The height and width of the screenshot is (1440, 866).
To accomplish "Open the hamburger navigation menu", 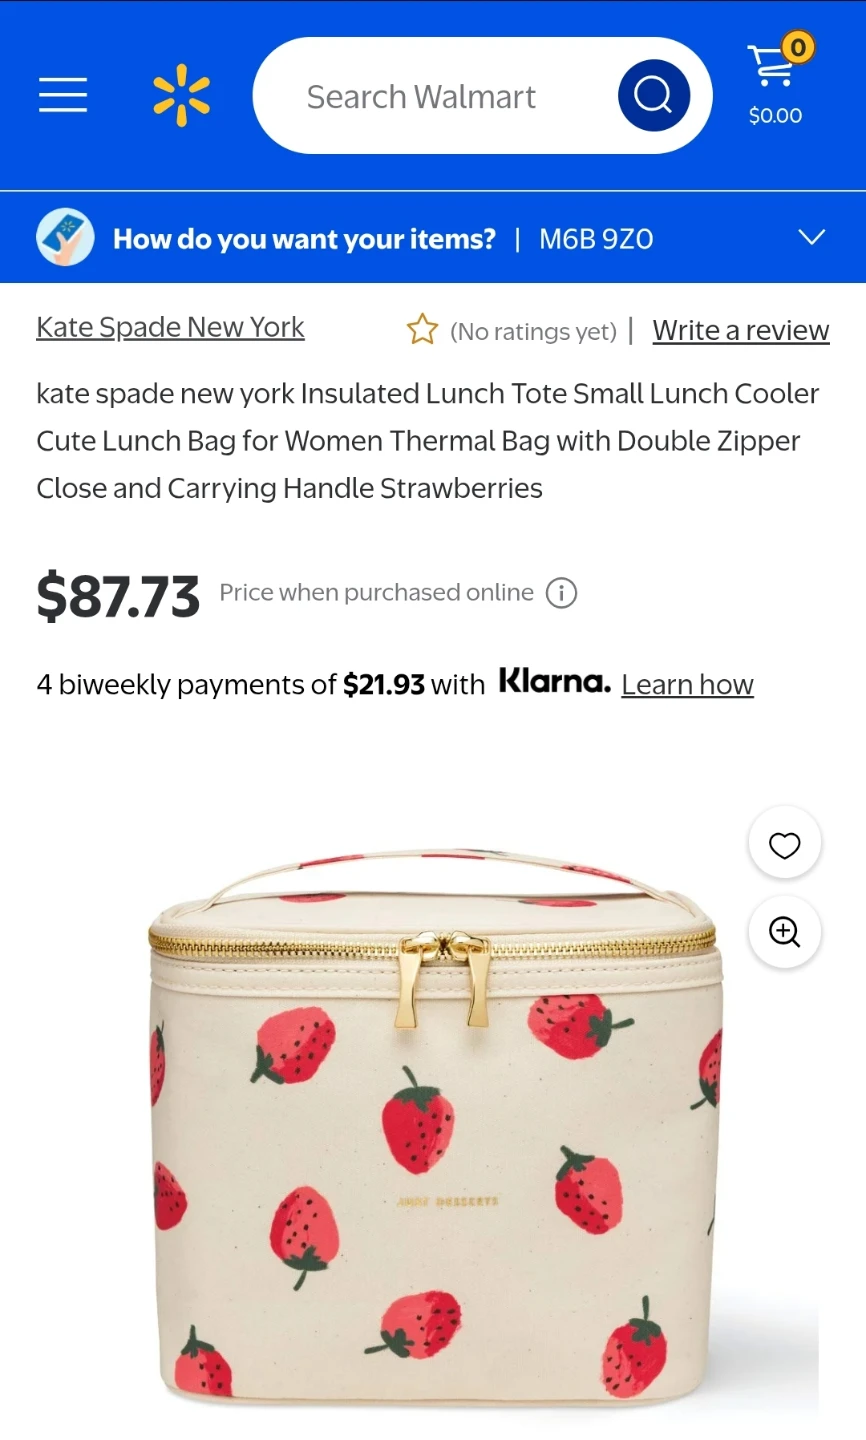I will pyautogui.click(x=63, y=95).
